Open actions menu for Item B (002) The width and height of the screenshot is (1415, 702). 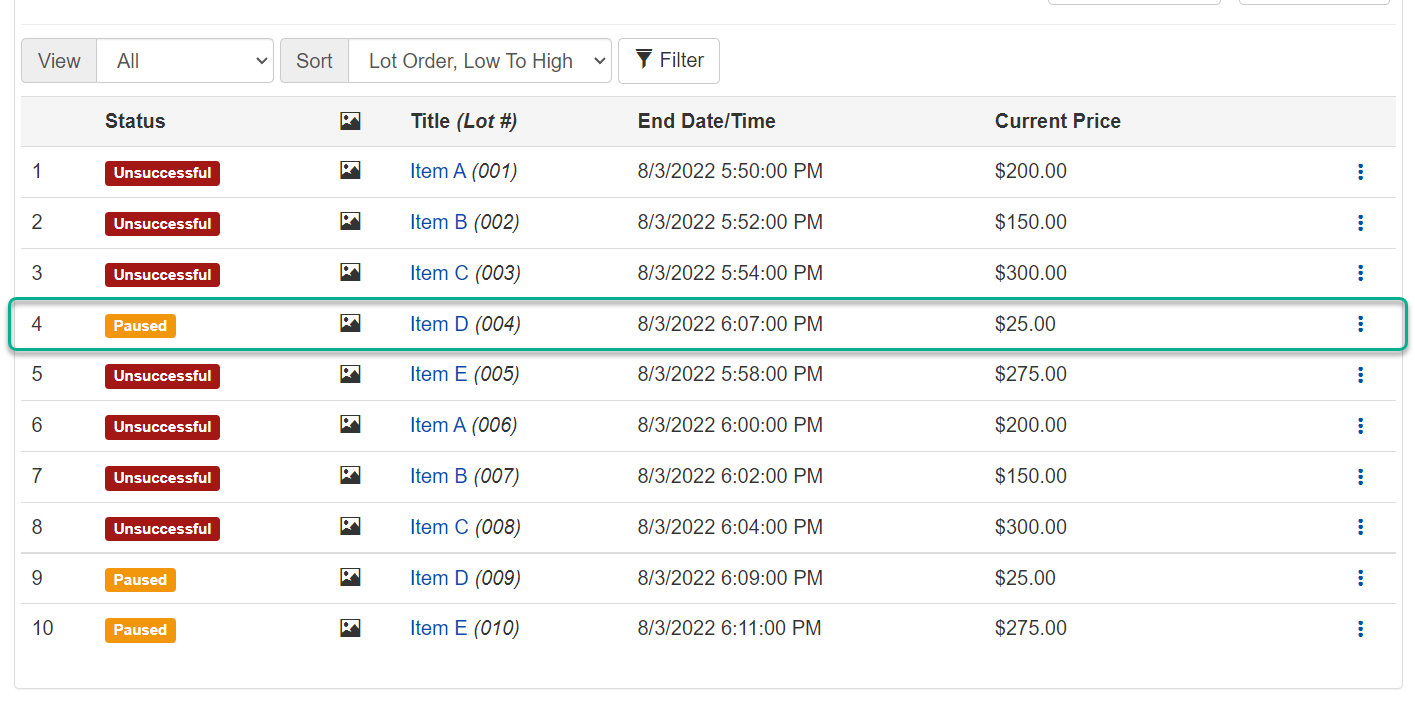pos(1360,223)
